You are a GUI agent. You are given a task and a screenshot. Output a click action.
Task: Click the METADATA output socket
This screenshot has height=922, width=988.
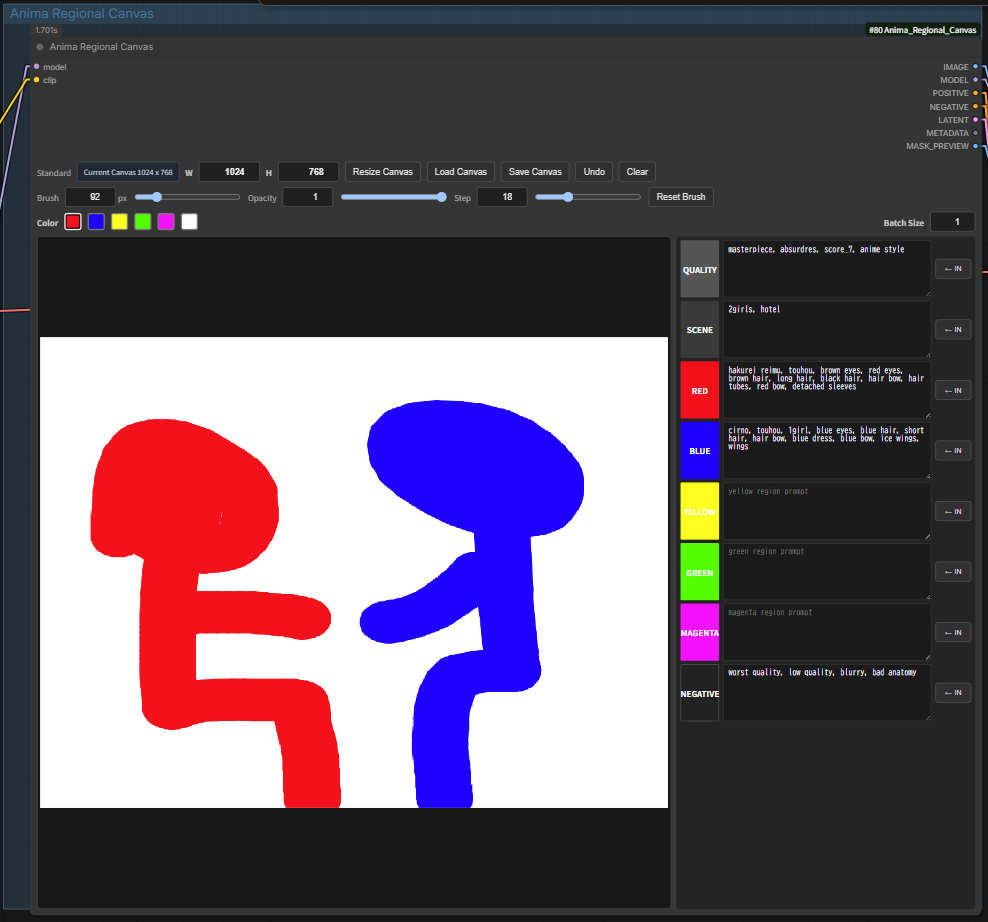point(975,133)
